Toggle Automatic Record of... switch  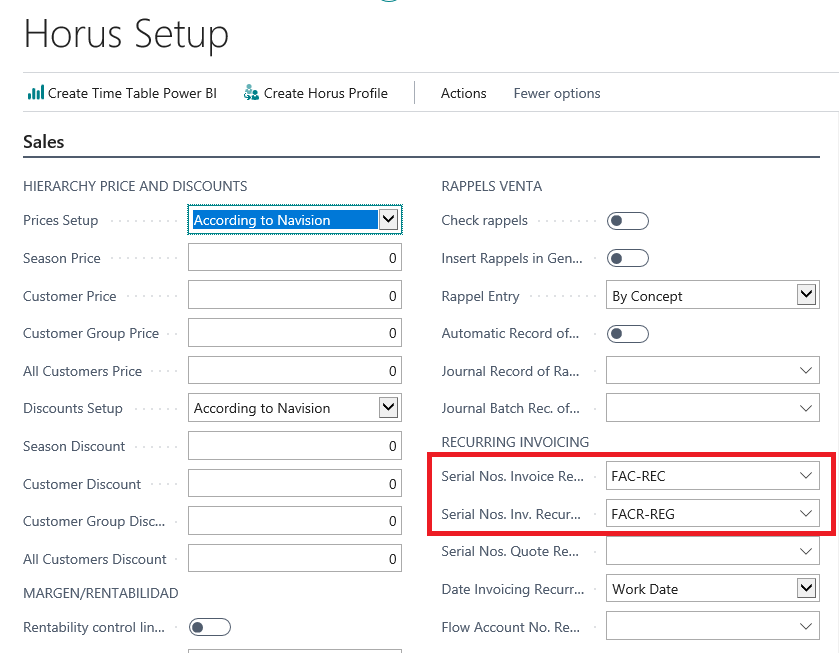click(x=628, y=333)
